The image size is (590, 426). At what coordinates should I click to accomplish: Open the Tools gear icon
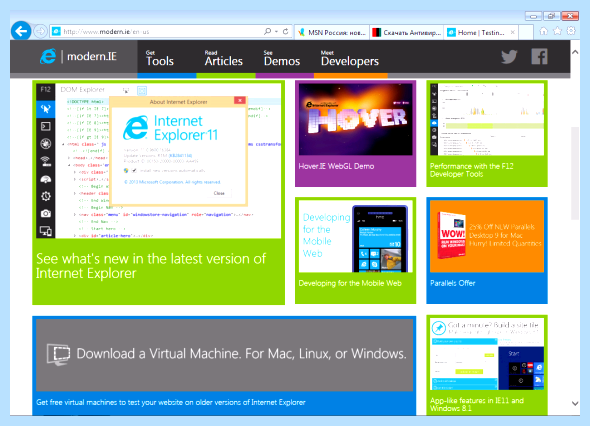(571, 31)
